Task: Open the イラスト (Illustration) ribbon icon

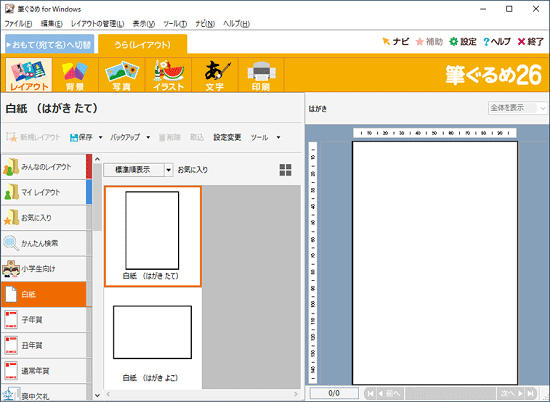Action: pyautogui.click(x=168, y=75)
